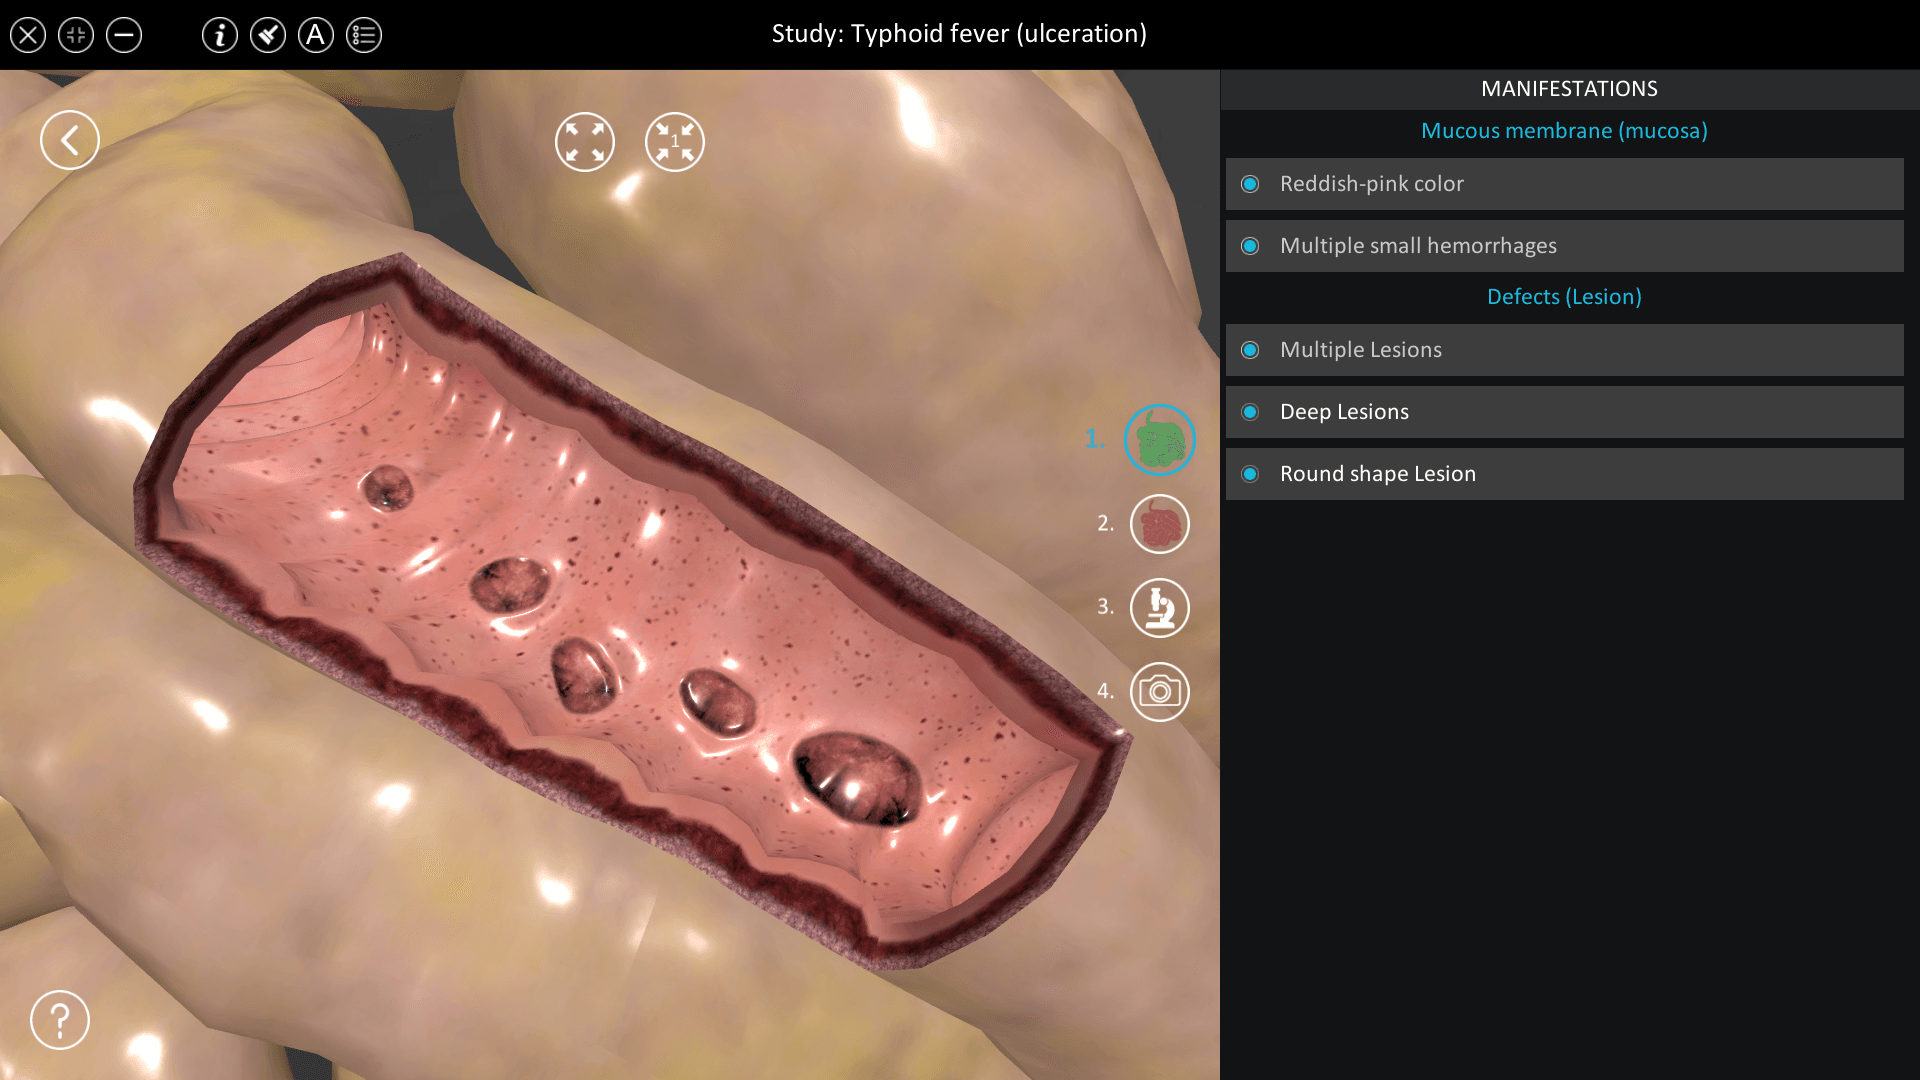This screenshot has height=1080, width=1920.
Task: Toggle the annotation labels (A) icon
Action: pos(316,35)
